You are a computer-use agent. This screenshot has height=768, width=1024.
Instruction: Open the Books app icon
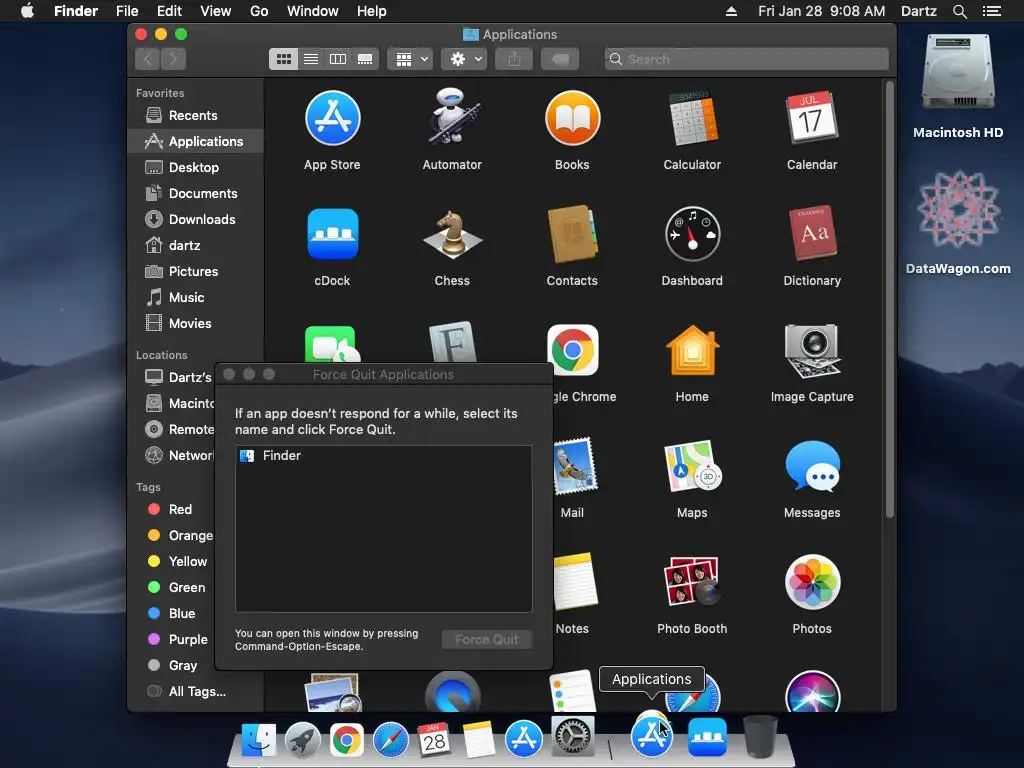pos(572,119)
